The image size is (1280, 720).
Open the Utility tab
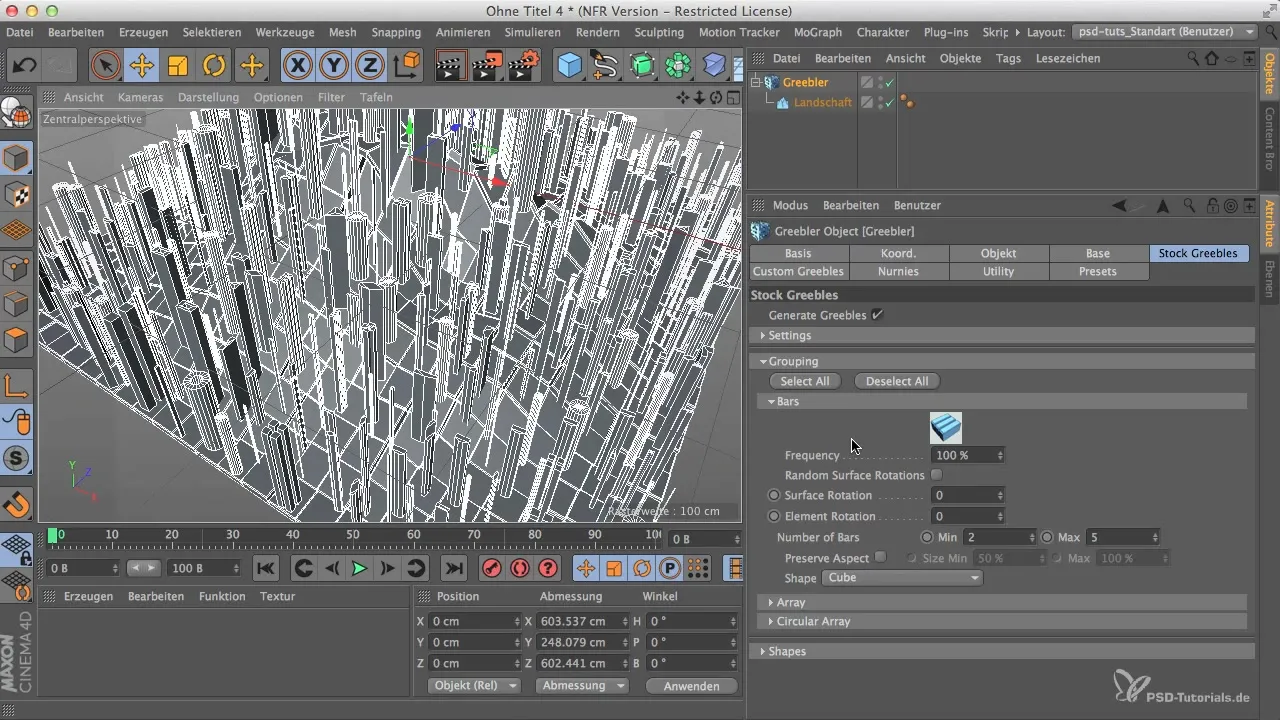click(x=998, y=272)
